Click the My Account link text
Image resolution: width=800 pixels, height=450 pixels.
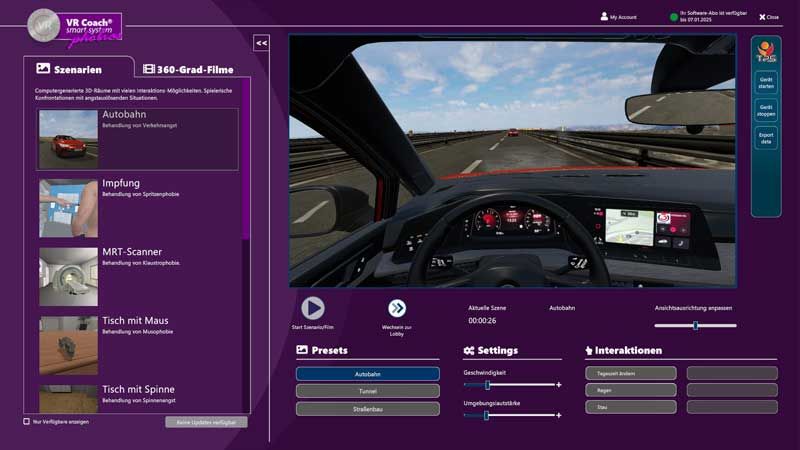[x=623, y=17]
